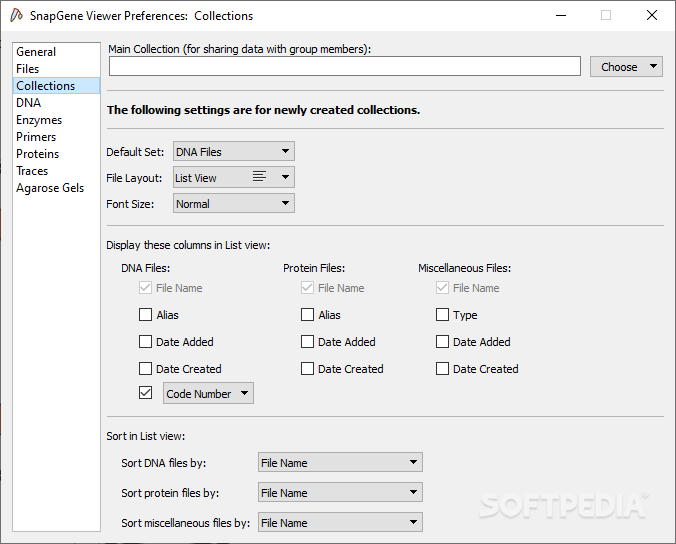The width and height of the screenshot is (676, 544).
Task: Click disabled File Name checkbox under Miscellaneous Files
Action: pos(442,288)
